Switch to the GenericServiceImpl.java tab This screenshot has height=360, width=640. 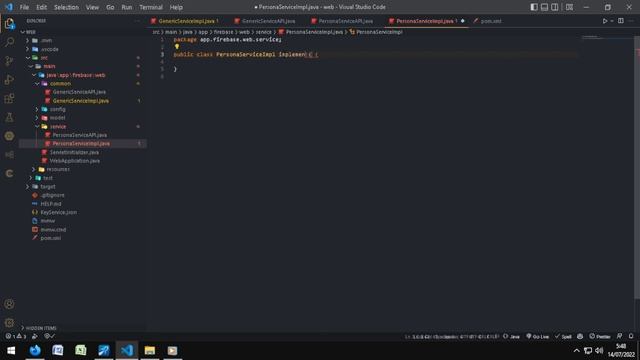pyautogui.click(x=188, y=21)
